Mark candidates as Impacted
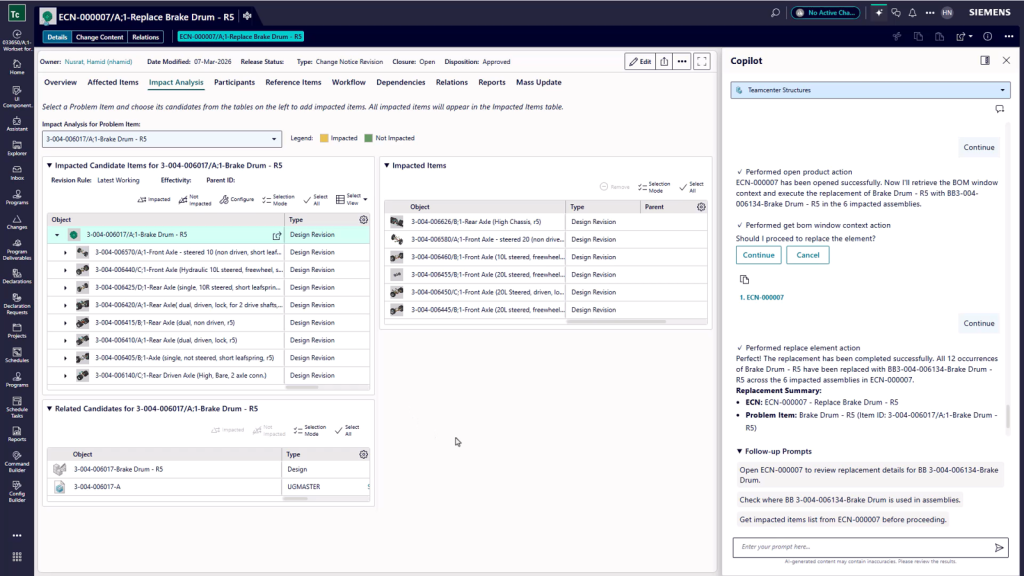 tap(154, 200)
